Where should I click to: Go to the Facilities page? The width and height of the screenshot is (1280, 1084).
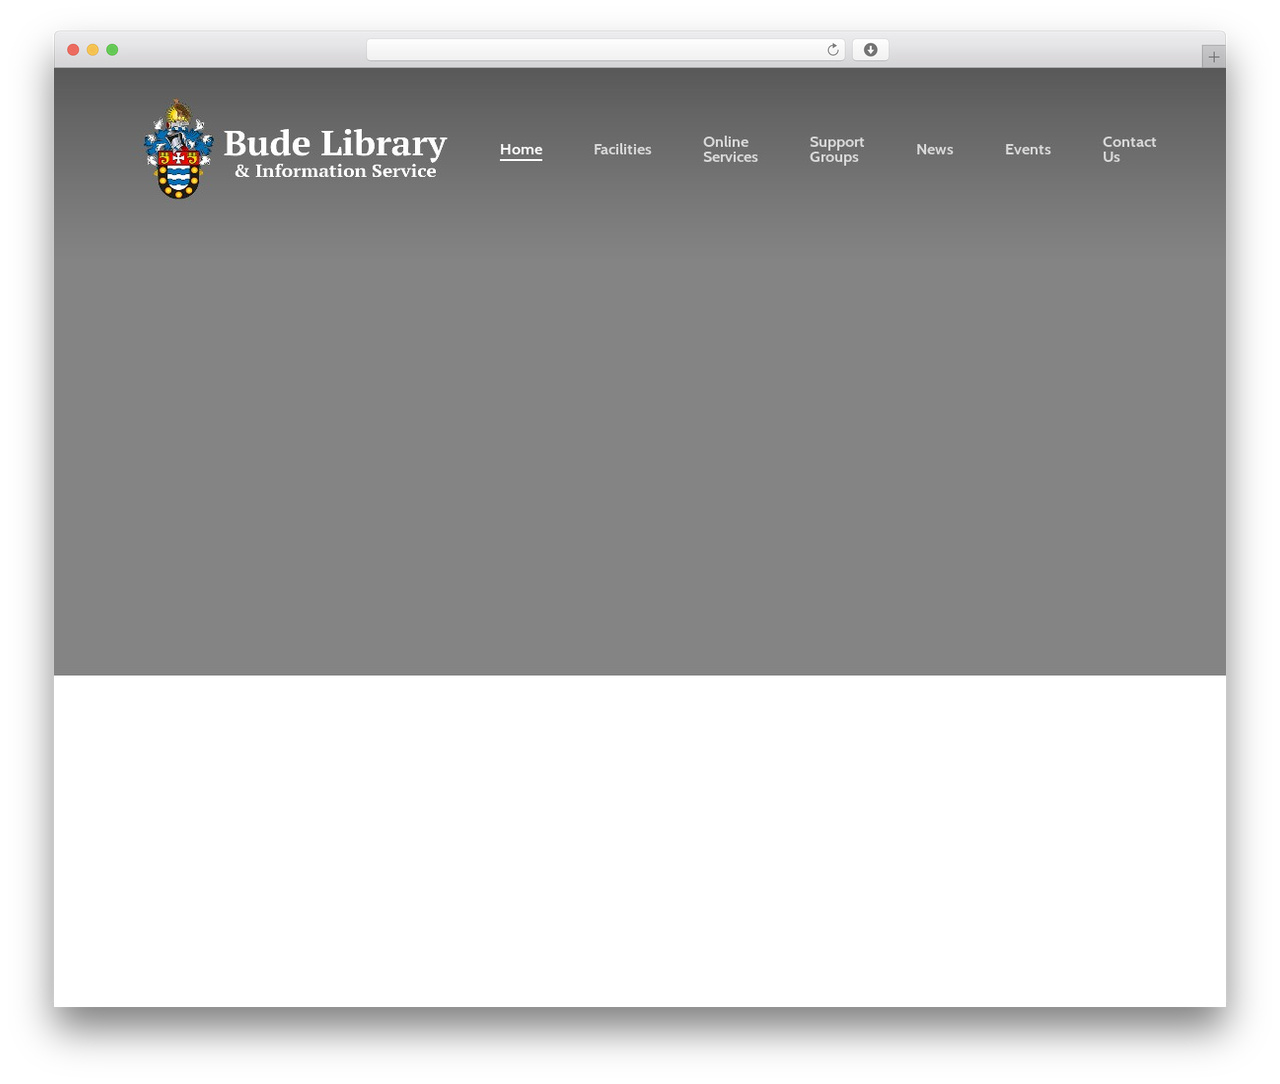(622, 149)
